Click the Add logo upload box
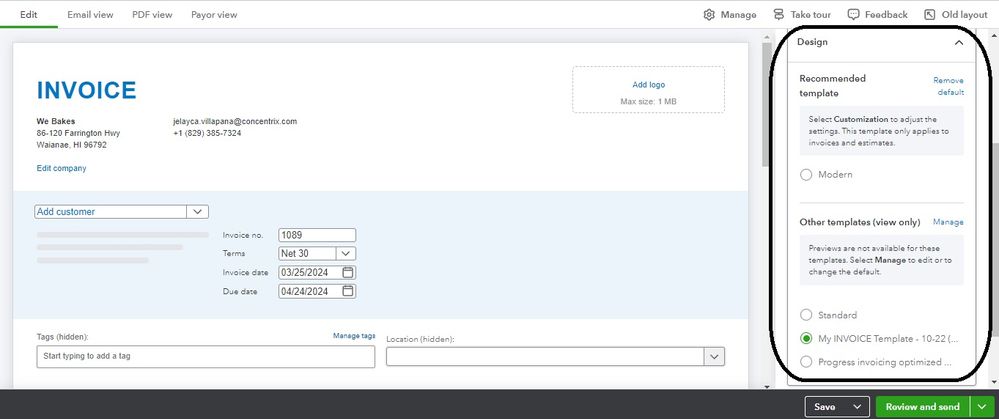999x419 pixels. [649, 90]
